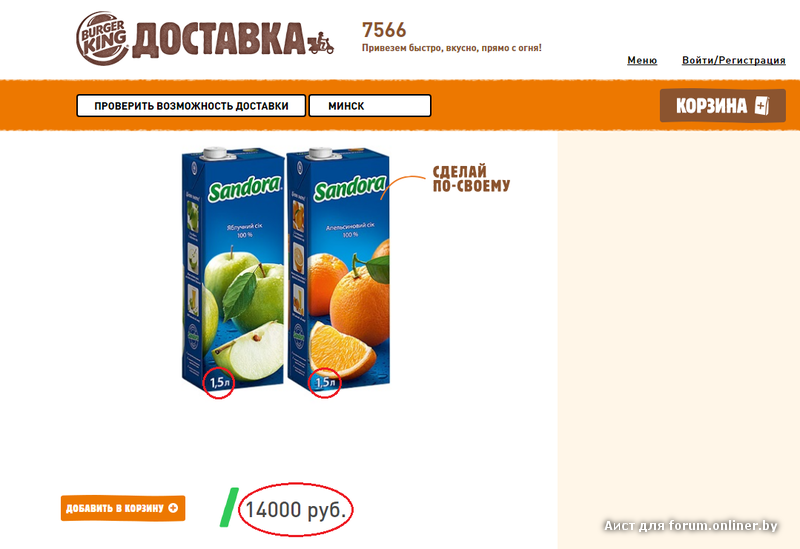Click Проверить возможность доставки button
Viewport: 800px width, 549px height.
tap(191, 106)
